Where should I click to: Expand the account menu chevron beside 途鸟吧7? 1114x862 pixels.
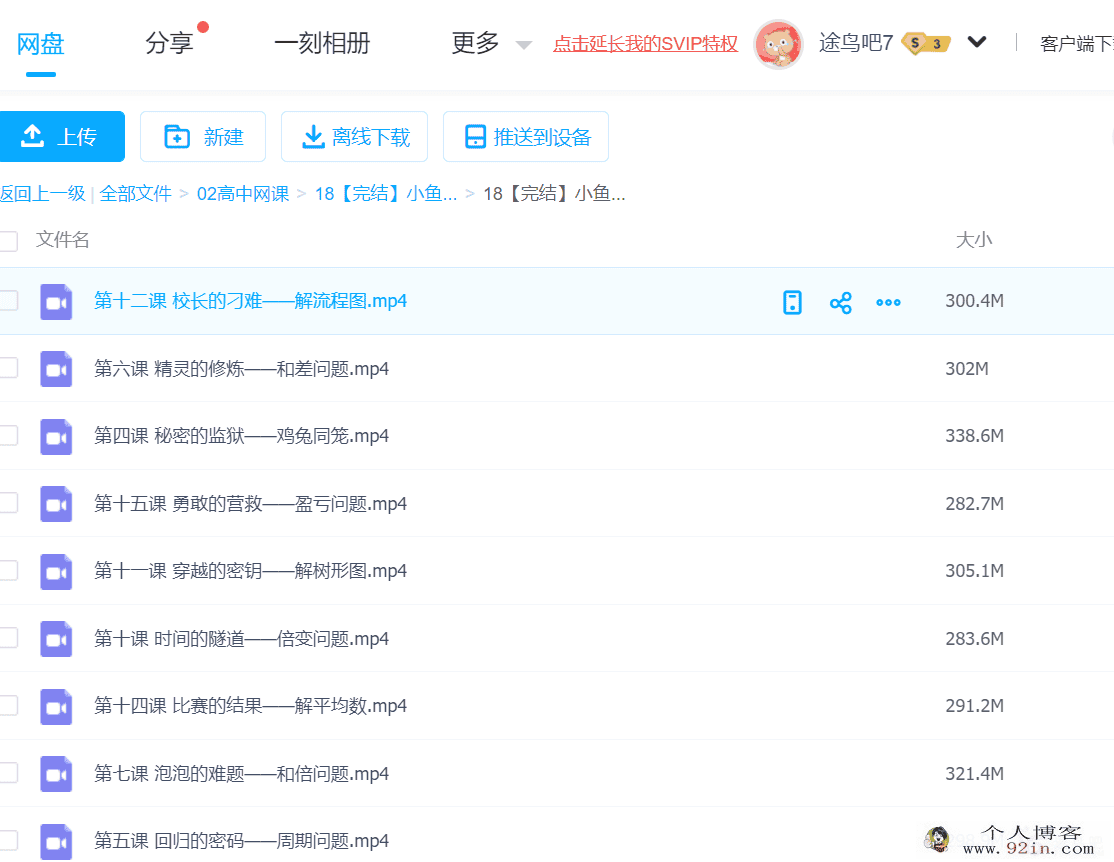[977, 42]
